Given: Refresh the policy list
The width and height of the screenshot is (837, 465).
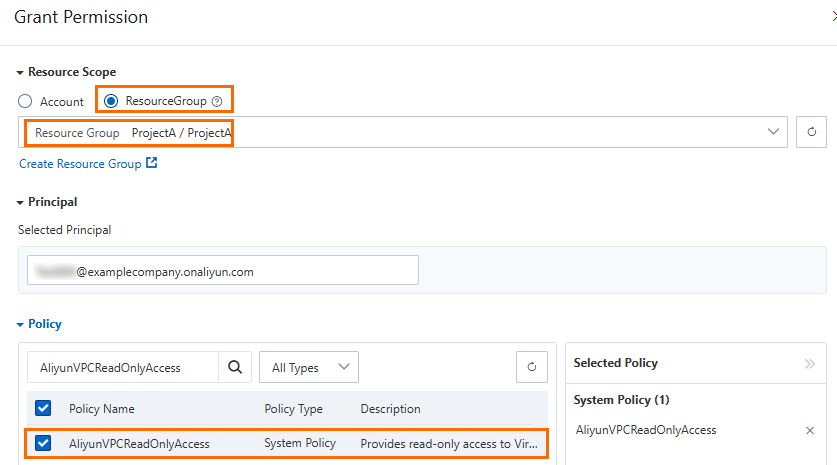Looking at the screenshot, I should coord(532,367).
